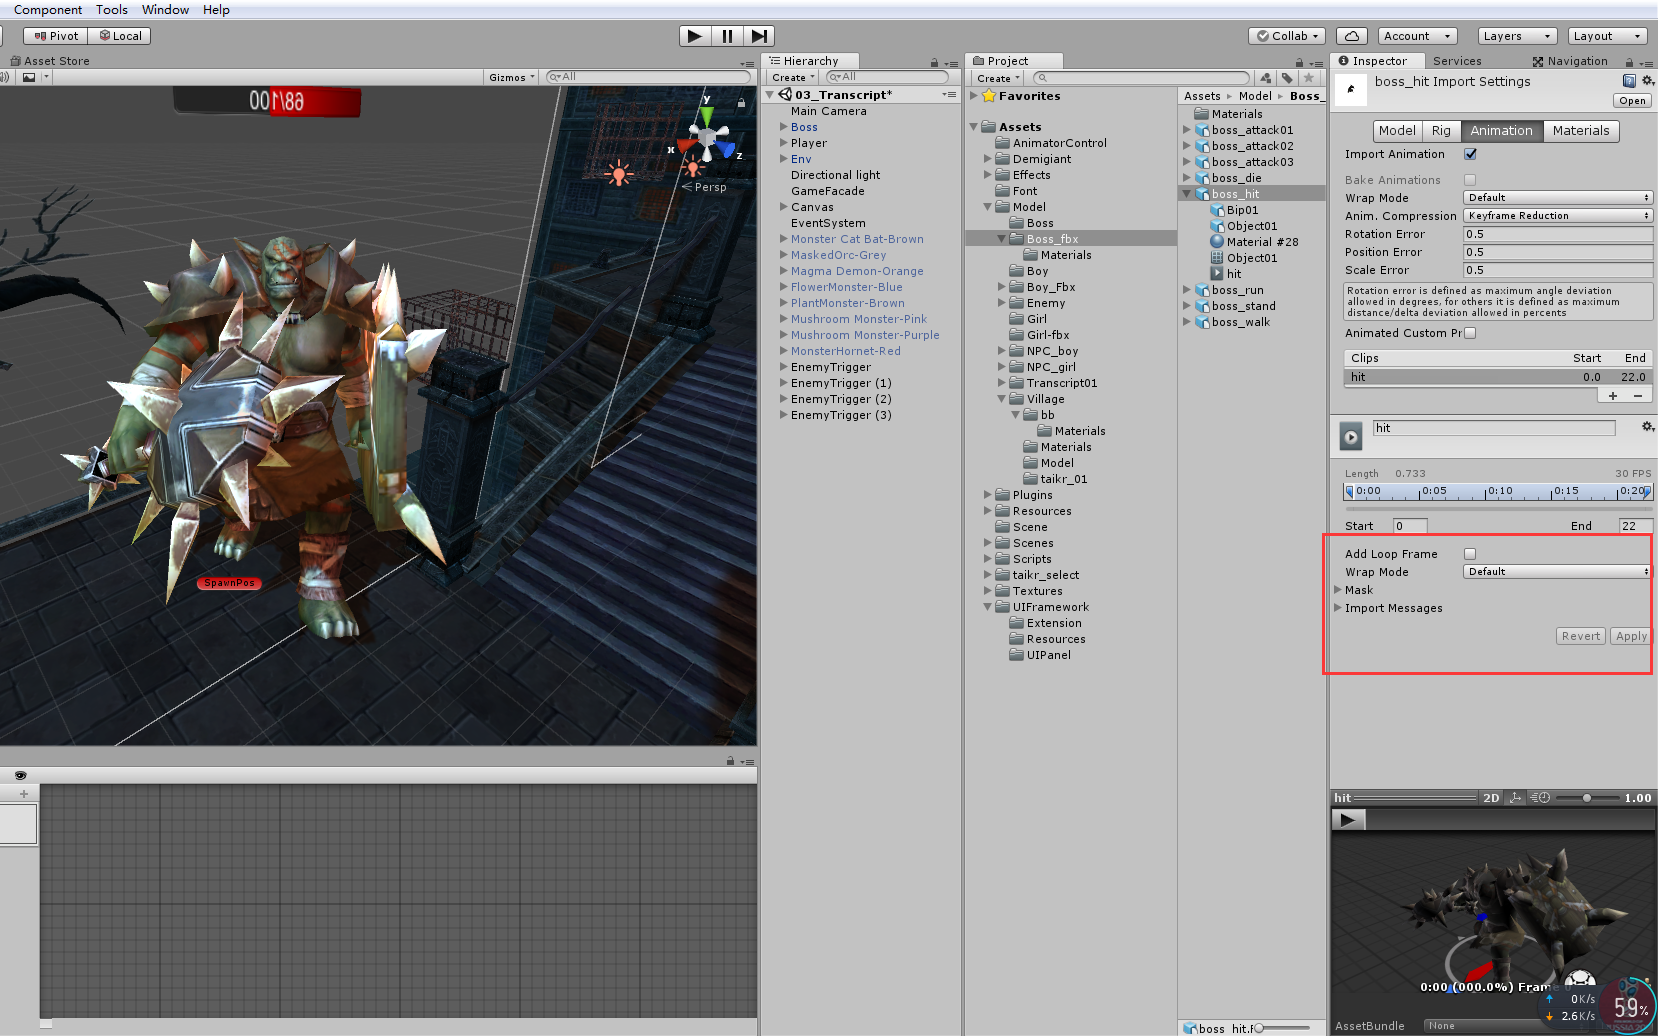Adjust the preview speed slider
The width and height of the screenshot is (1658, 1036).
click(1587, 798)
